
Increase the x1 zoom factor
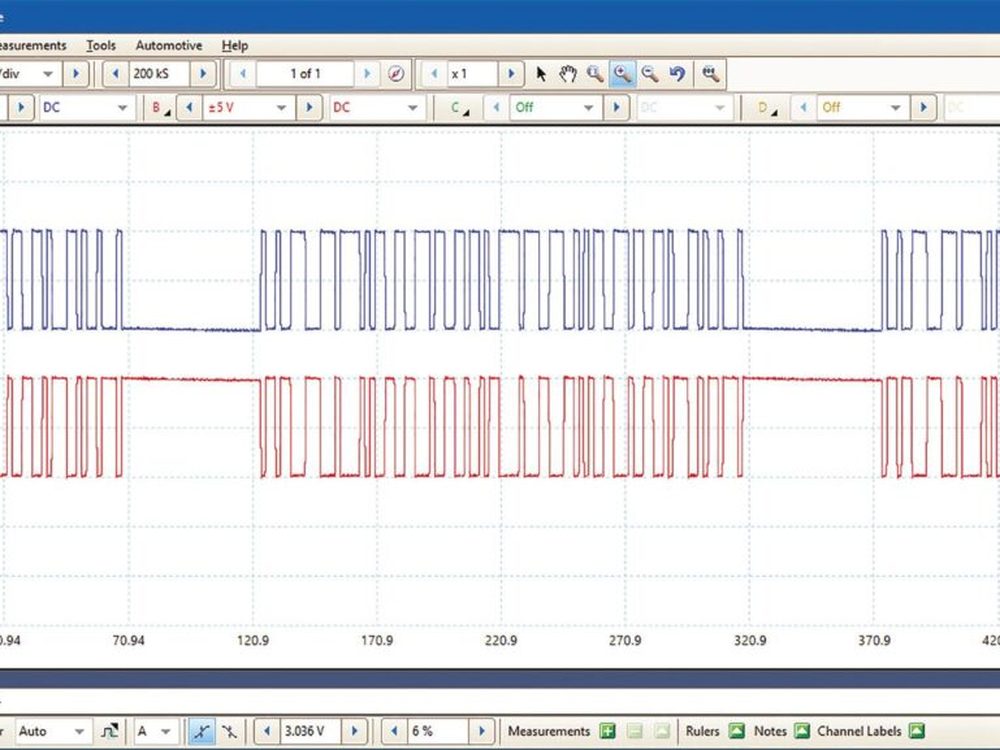[511, 74]
